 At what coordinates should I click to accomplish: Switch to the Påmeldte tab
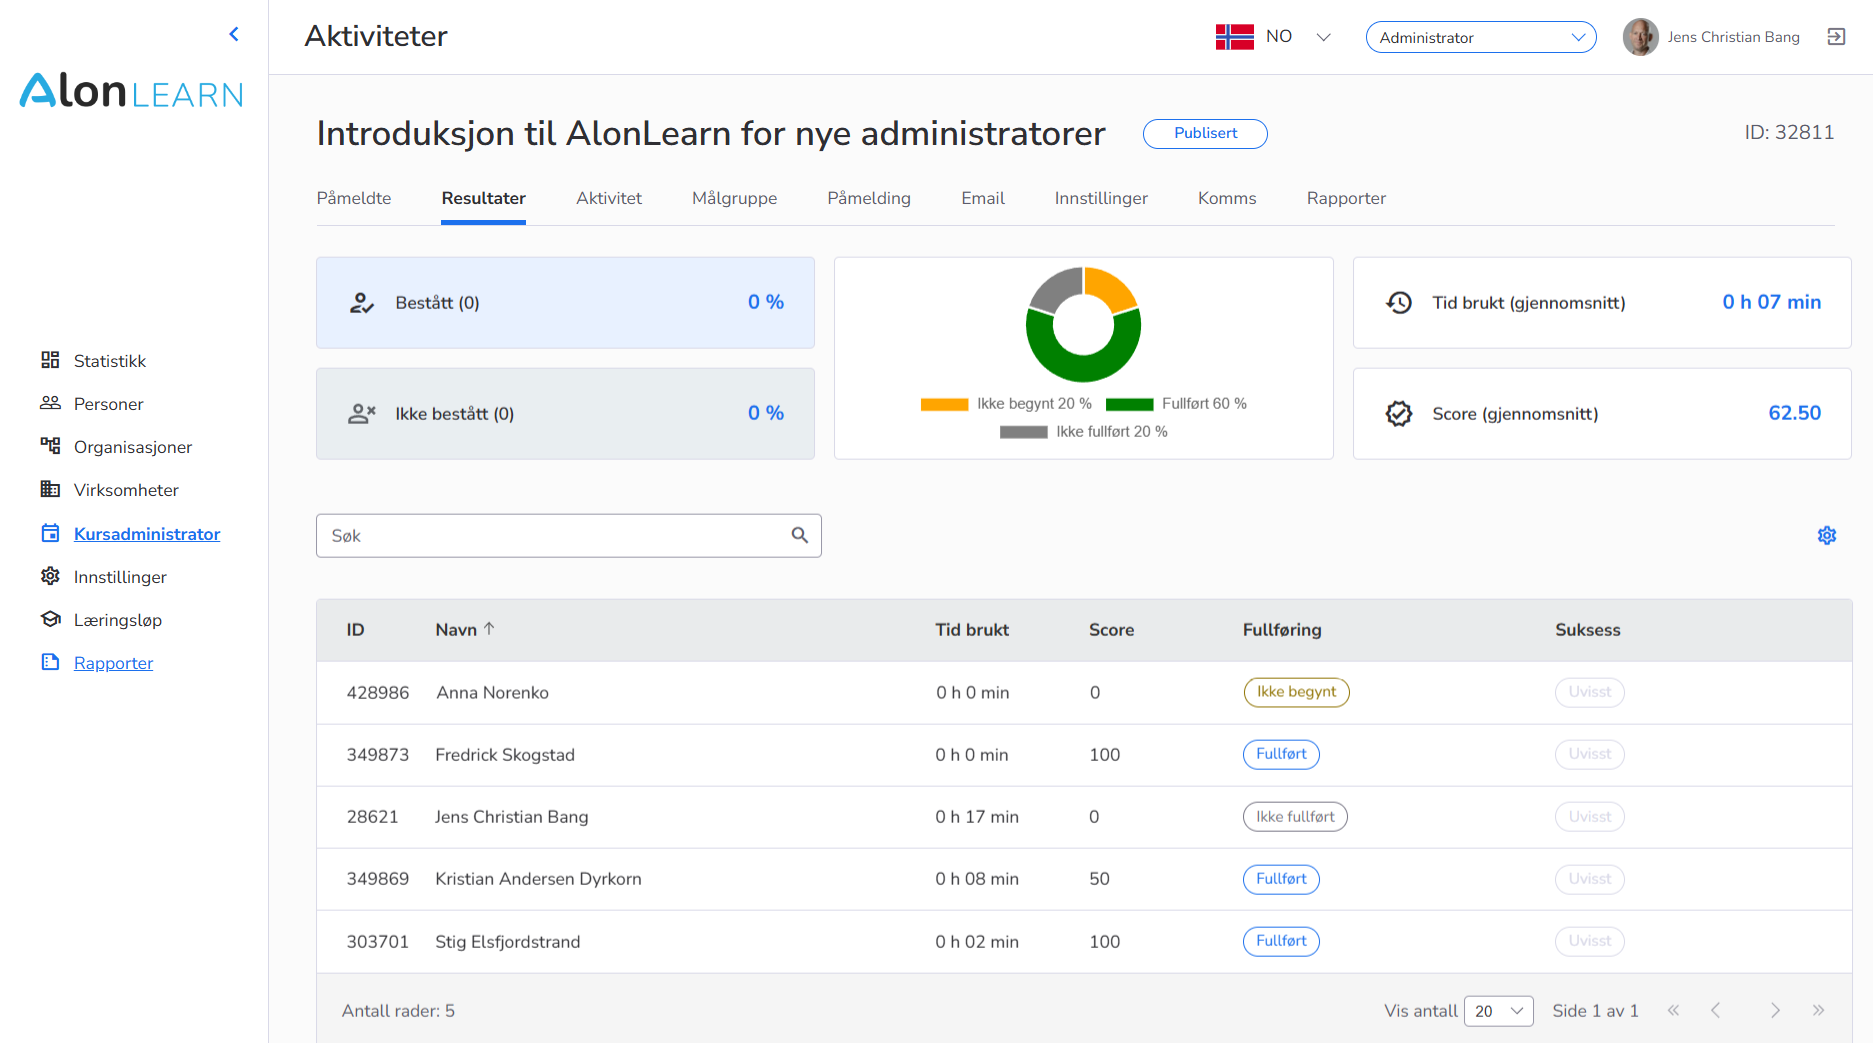click(354, 198)
